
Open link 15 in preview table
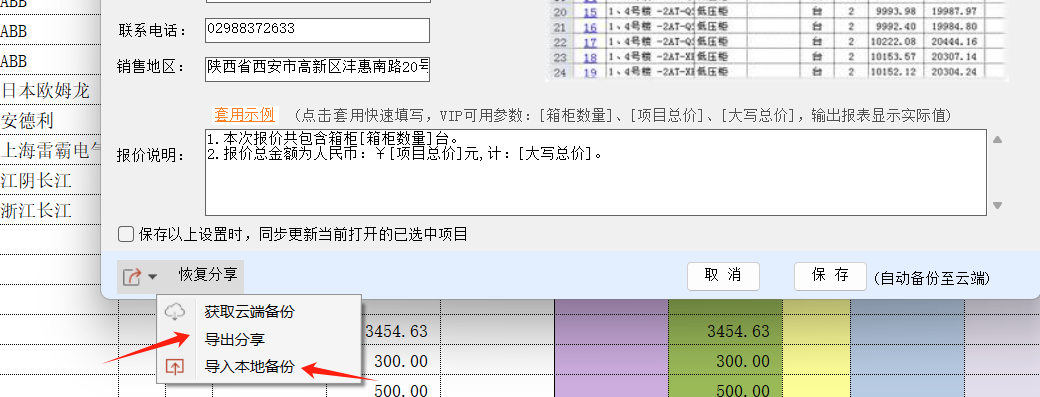tap(590, 13)
